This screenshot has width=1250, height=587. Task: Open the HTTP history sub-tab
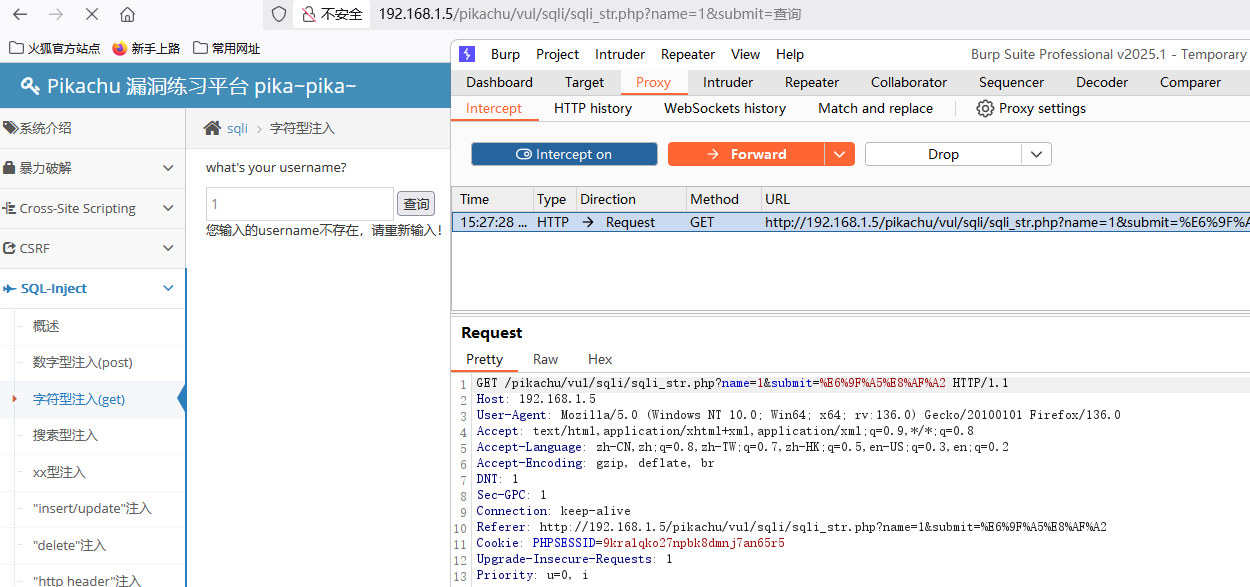593,108
